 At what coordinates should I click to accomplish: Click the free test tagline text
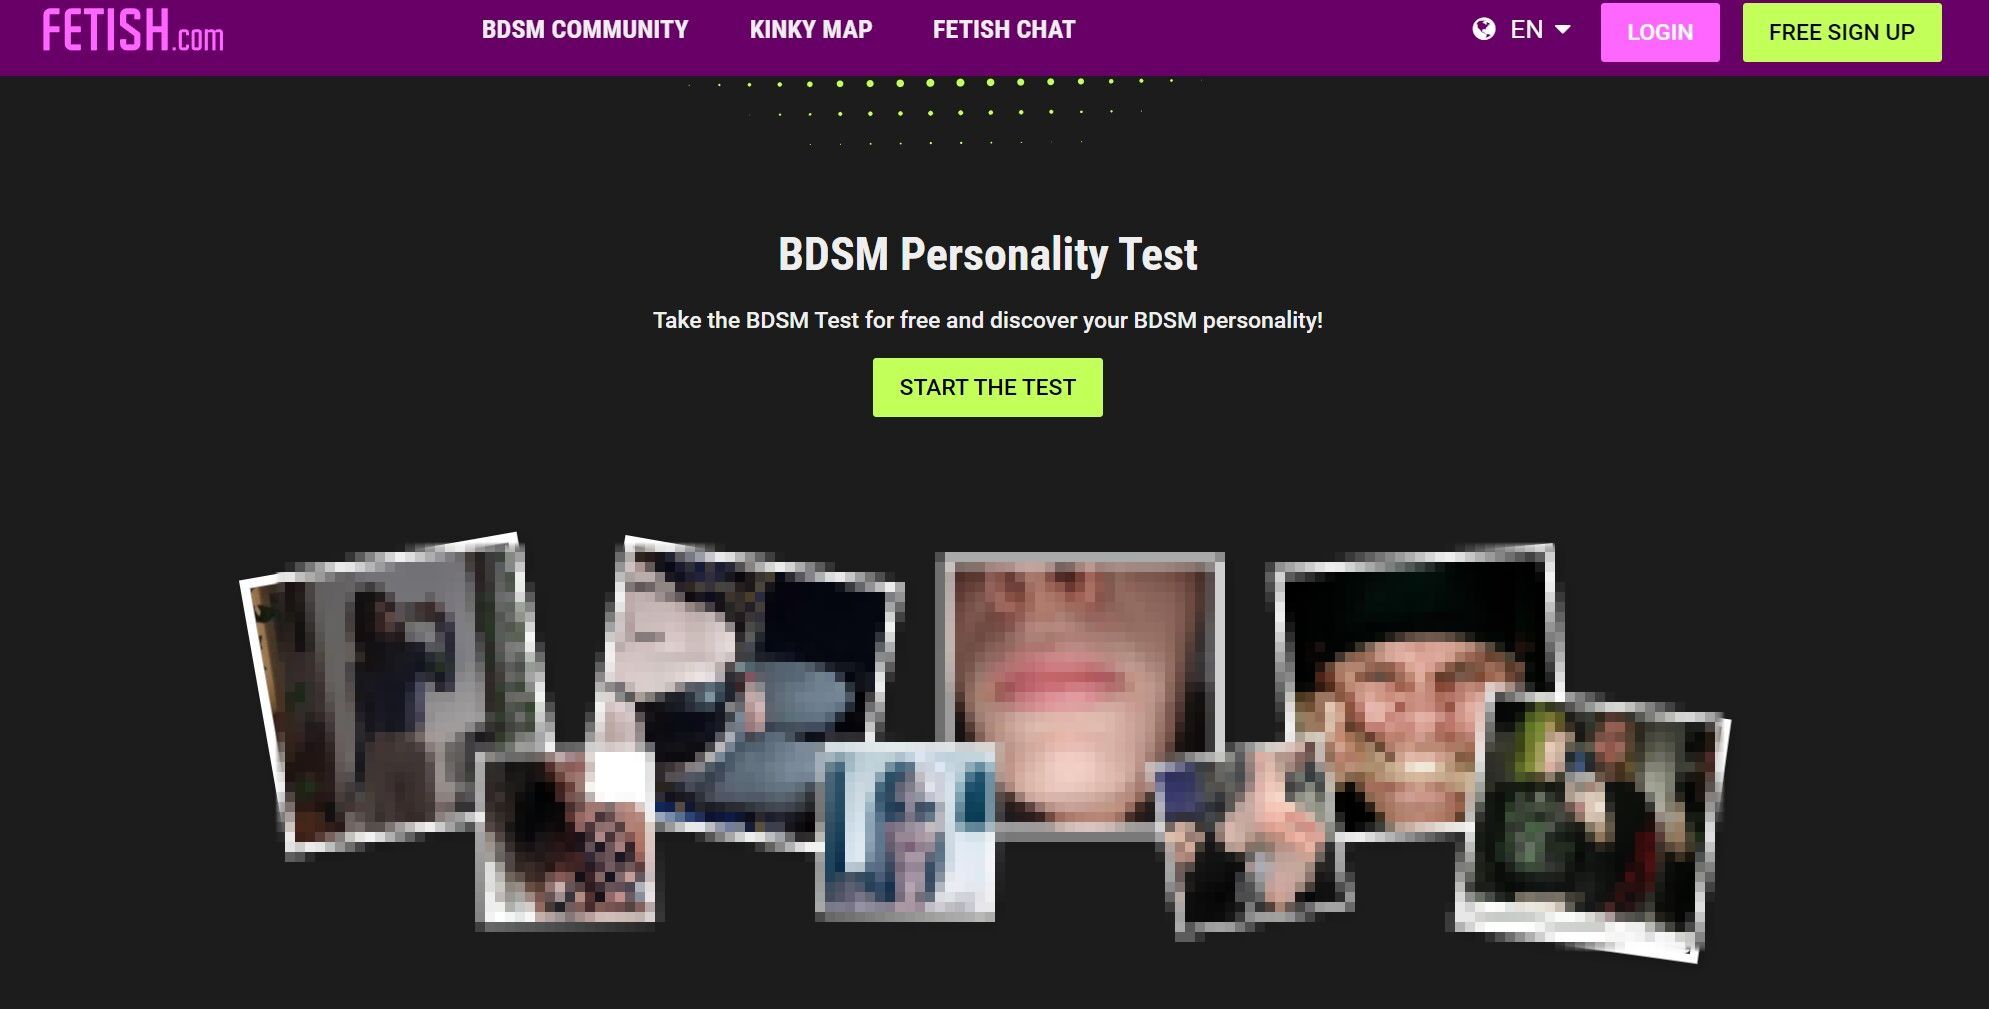click(x=988, y=320)
